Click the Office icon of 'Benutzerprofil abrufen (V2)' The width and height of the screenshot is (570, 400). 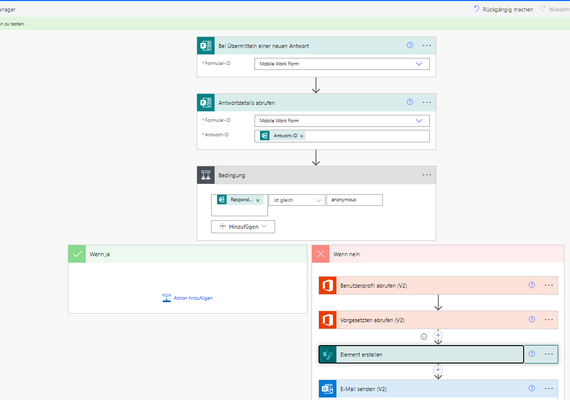coord(328,285)
